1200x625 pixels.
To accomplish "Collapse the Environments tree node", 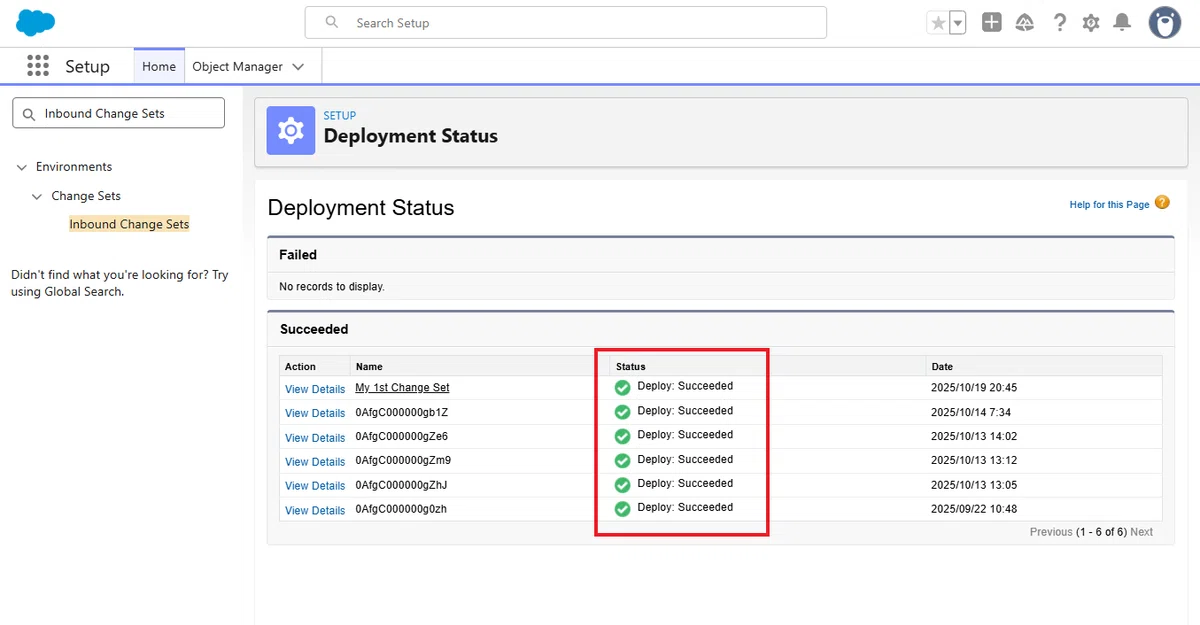I will pyautogui.click(x=22, y=167).
